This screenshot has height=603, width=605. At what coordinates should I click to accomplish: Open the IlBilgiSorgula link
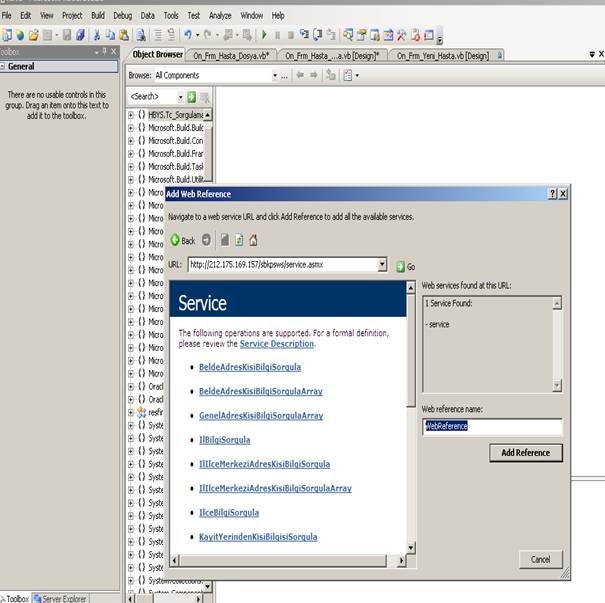click(x=225, y=440)
